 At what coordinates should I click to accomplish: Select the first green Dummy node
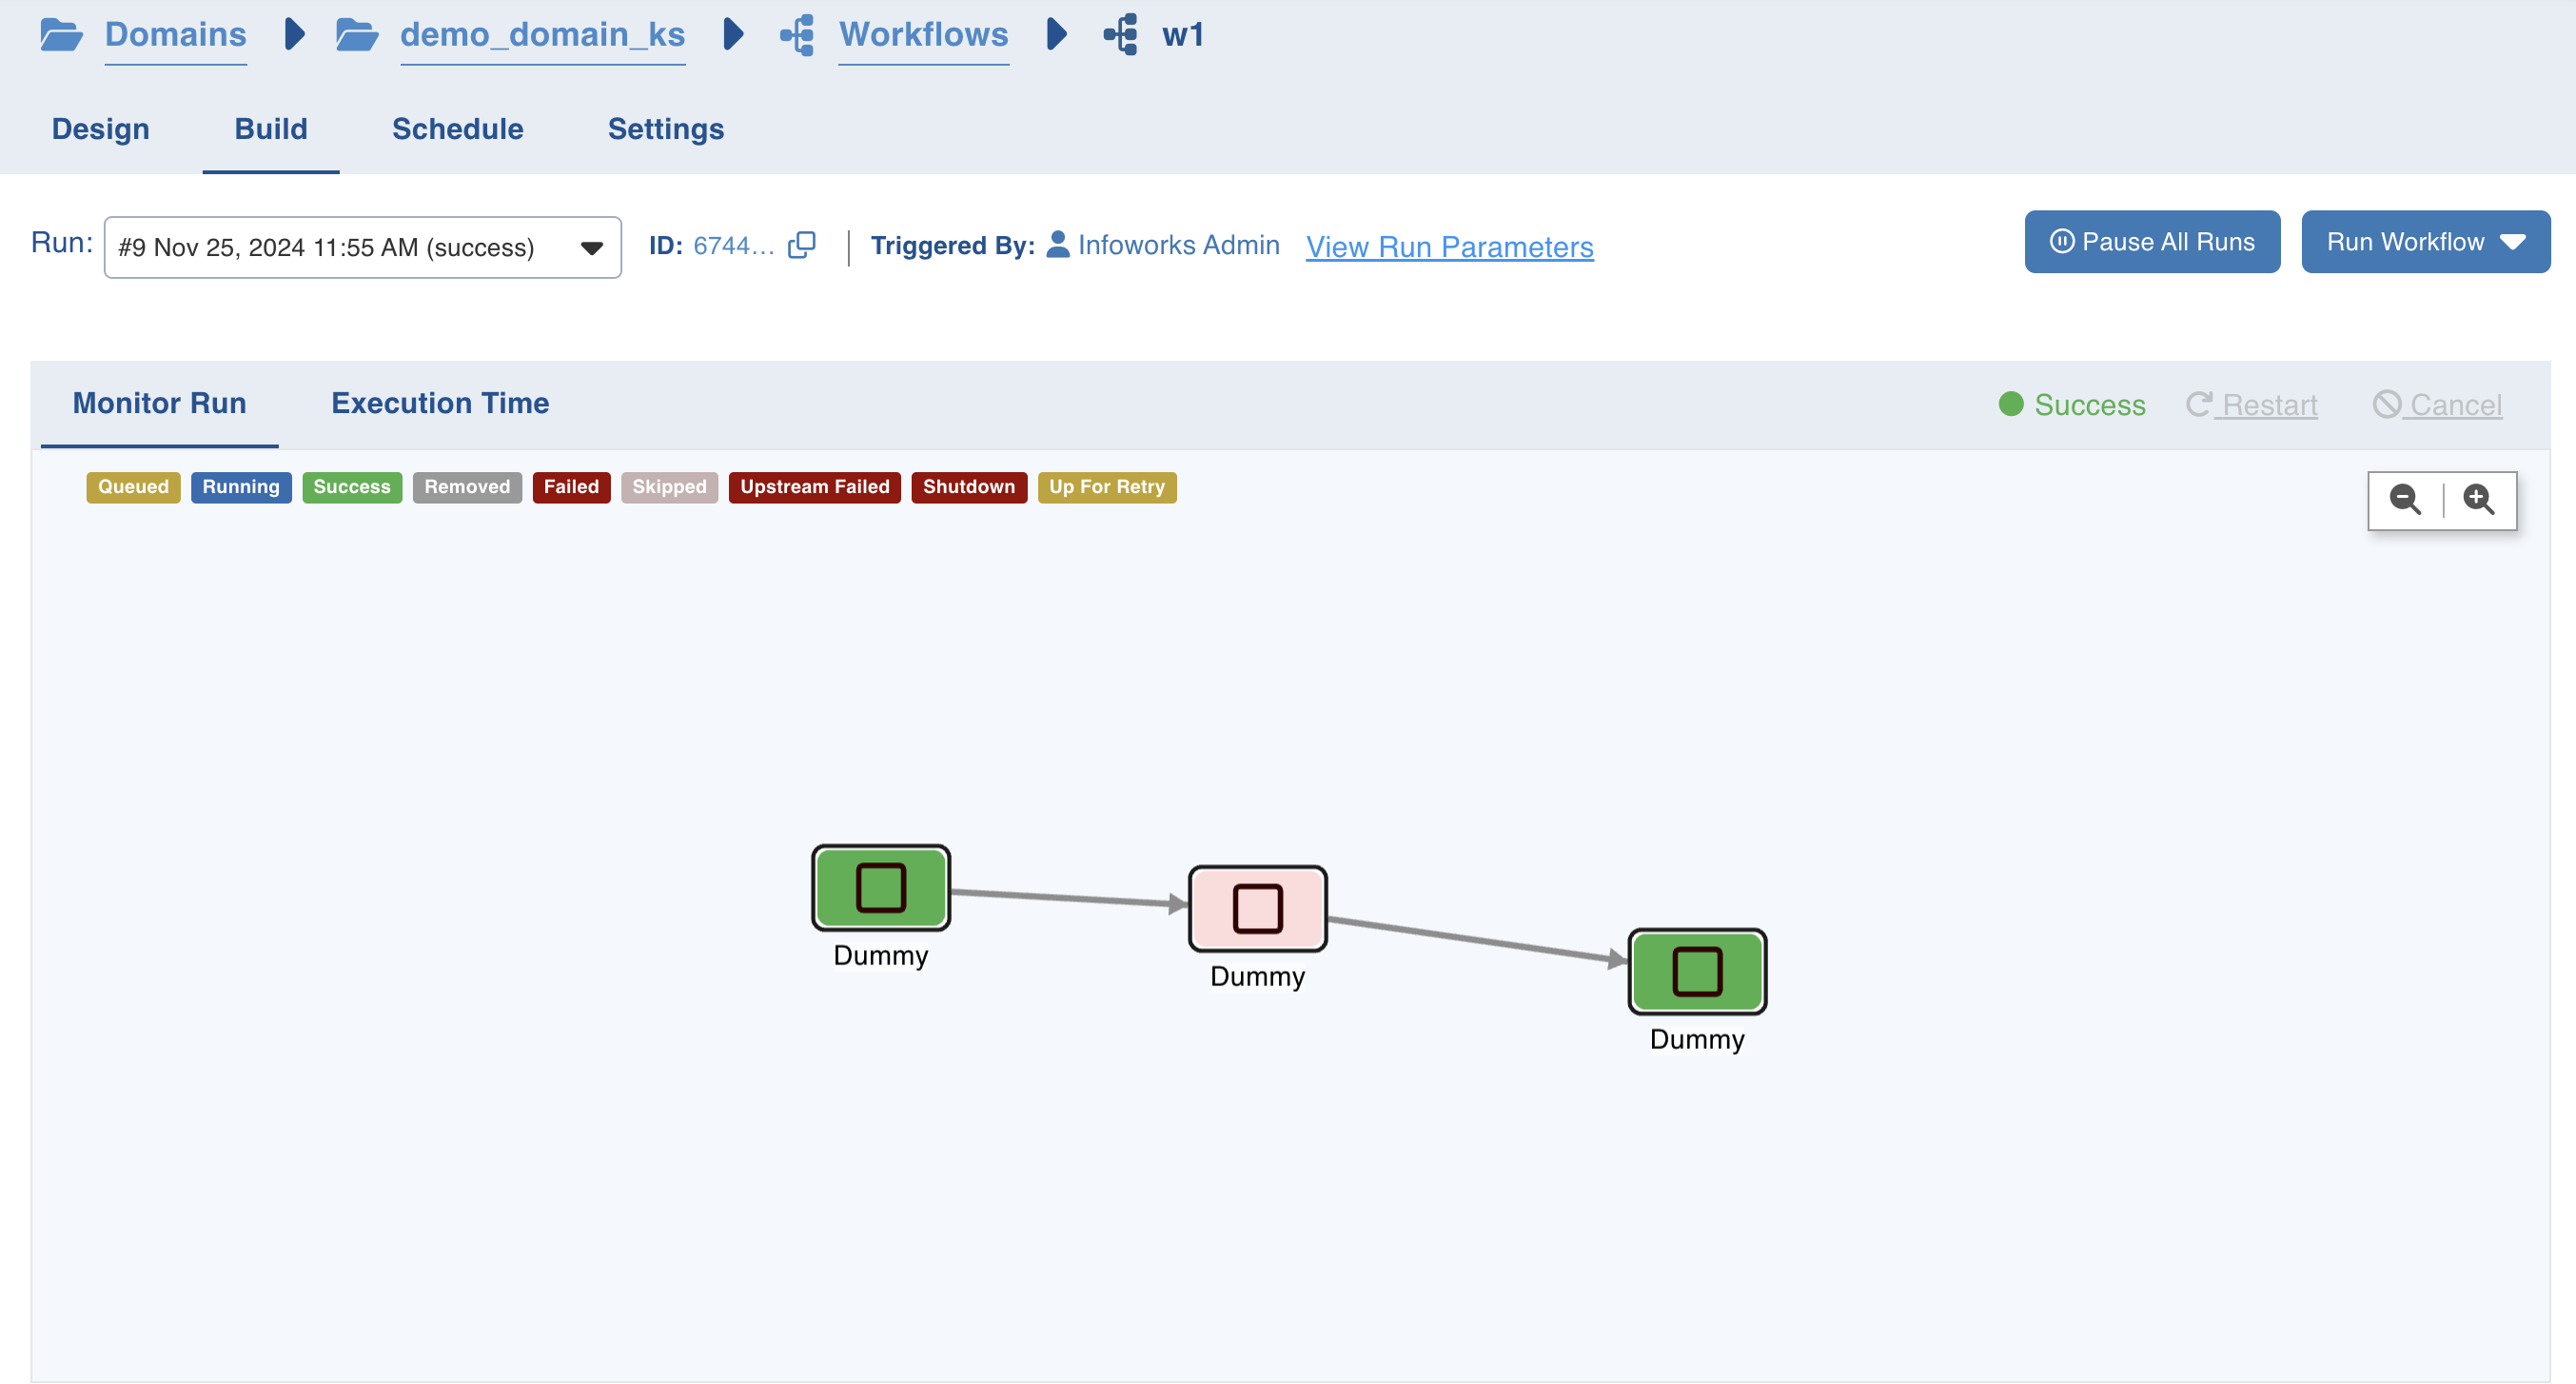tap(881, 888)
